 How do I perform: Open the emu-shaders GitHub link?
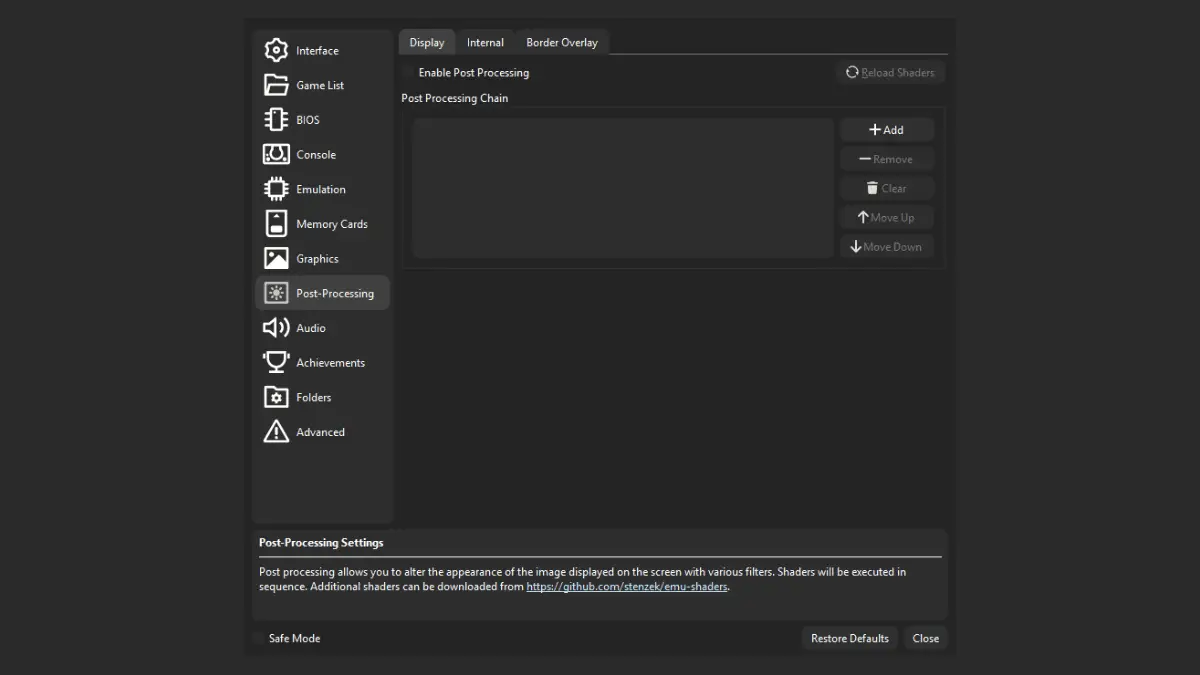point(627,587)
